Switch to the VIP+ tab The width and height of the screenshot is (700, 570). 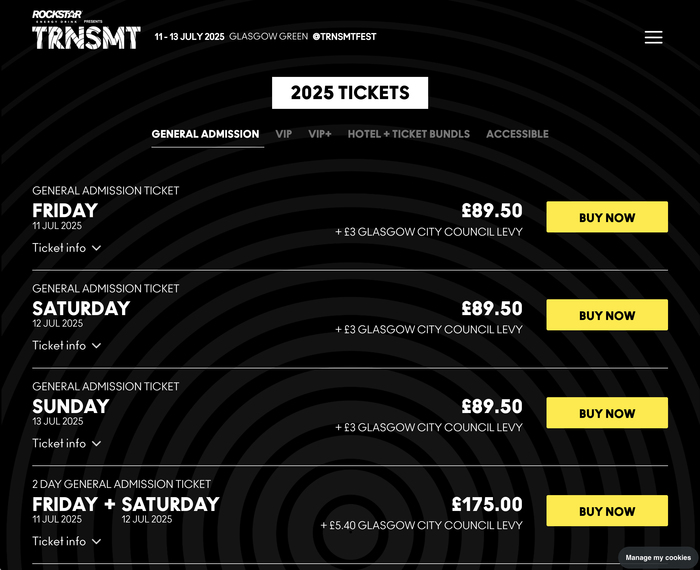pyautogui.click(x=320, y=134)
